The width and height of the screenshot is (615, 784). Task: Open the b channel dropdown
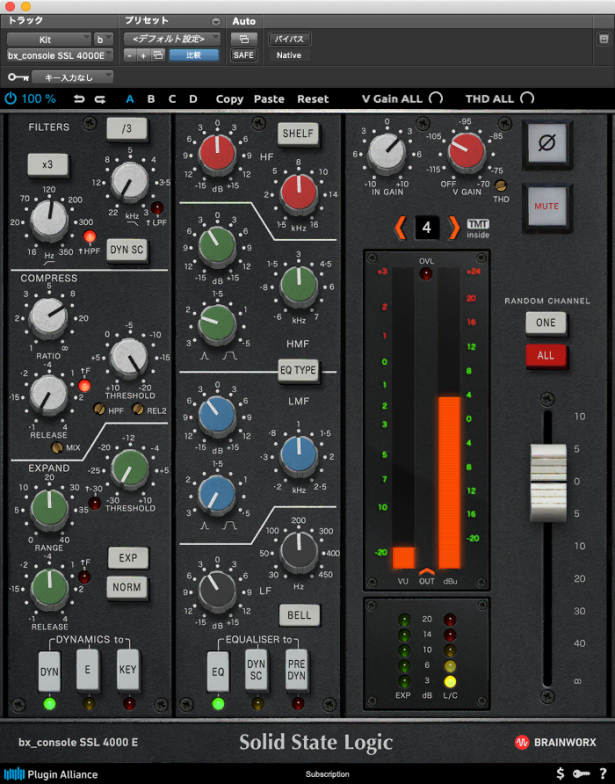[x=104, y=39]
